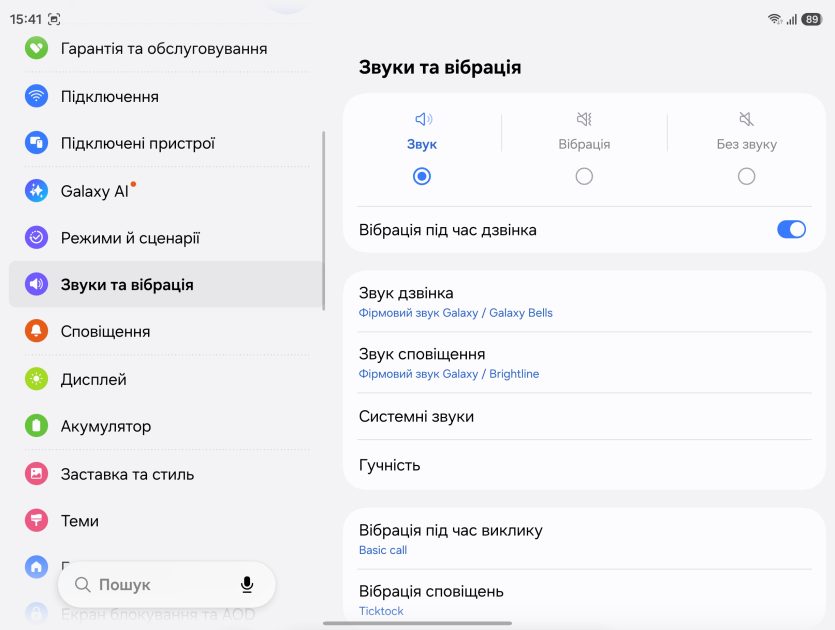Open Дисплей settings
The height and width of the screenshot is (630, 835).
point(166,379)
